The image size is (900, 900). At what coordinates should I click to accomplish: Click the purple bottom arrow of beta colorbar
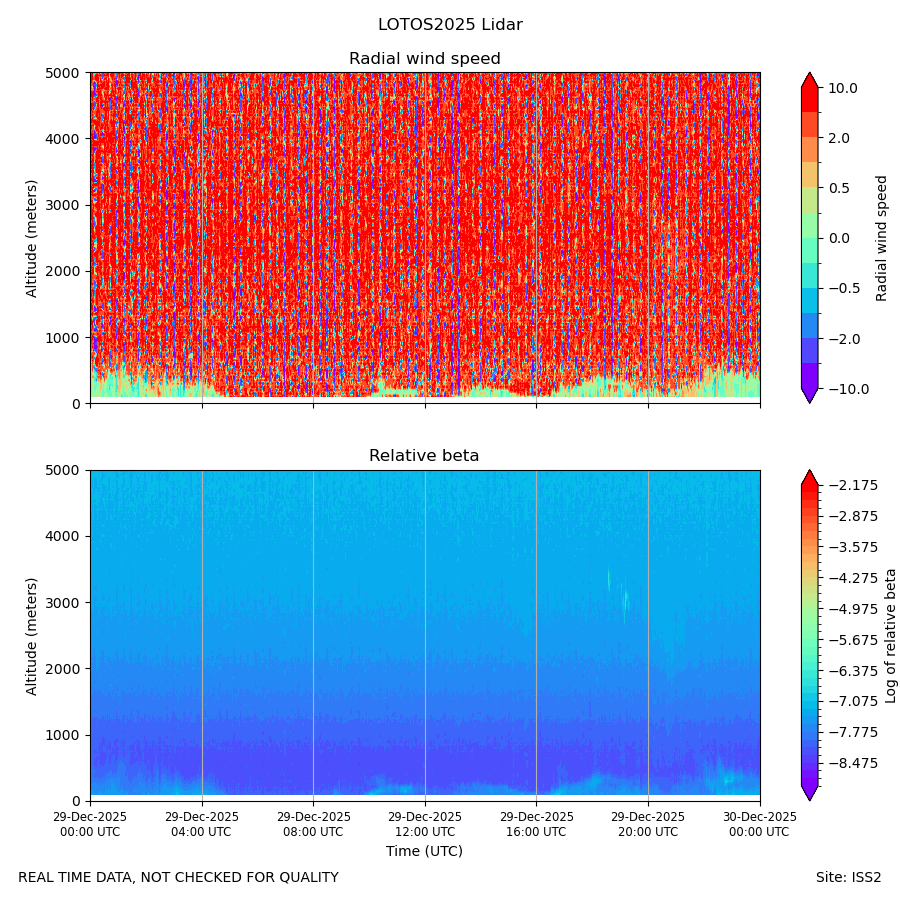(809, 793)
